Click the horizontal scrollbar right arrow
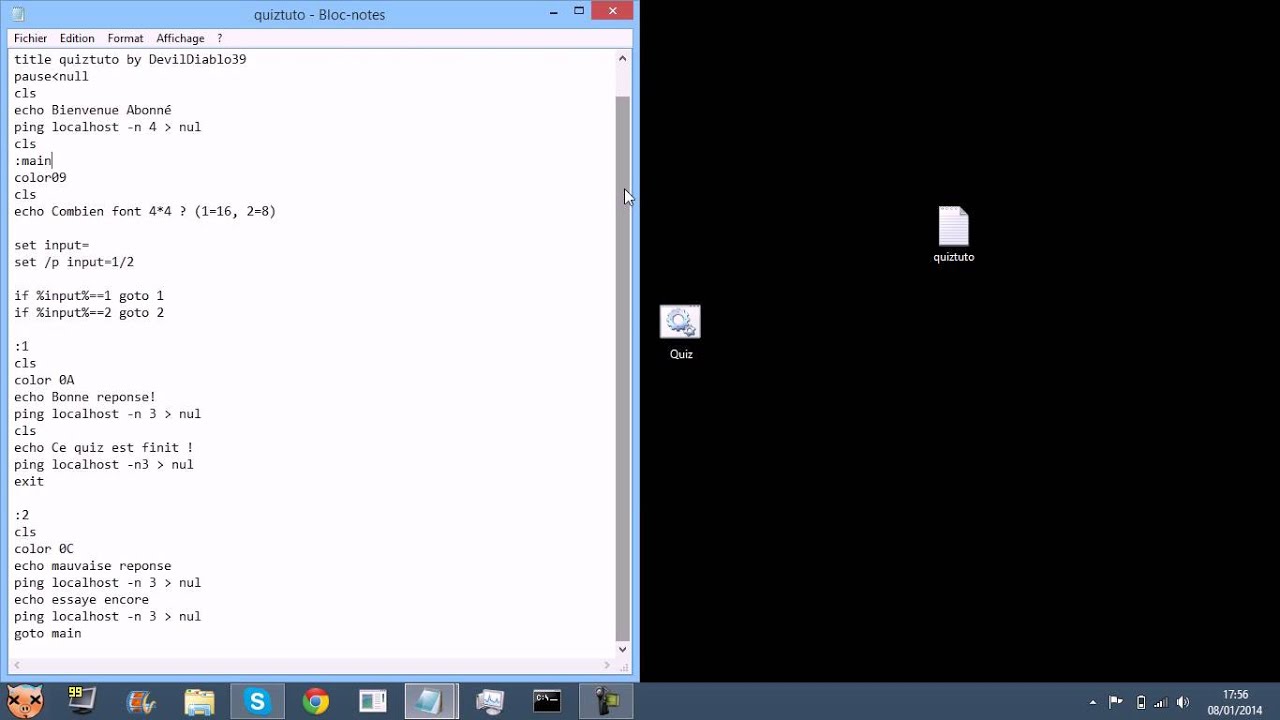 (607, 665)
